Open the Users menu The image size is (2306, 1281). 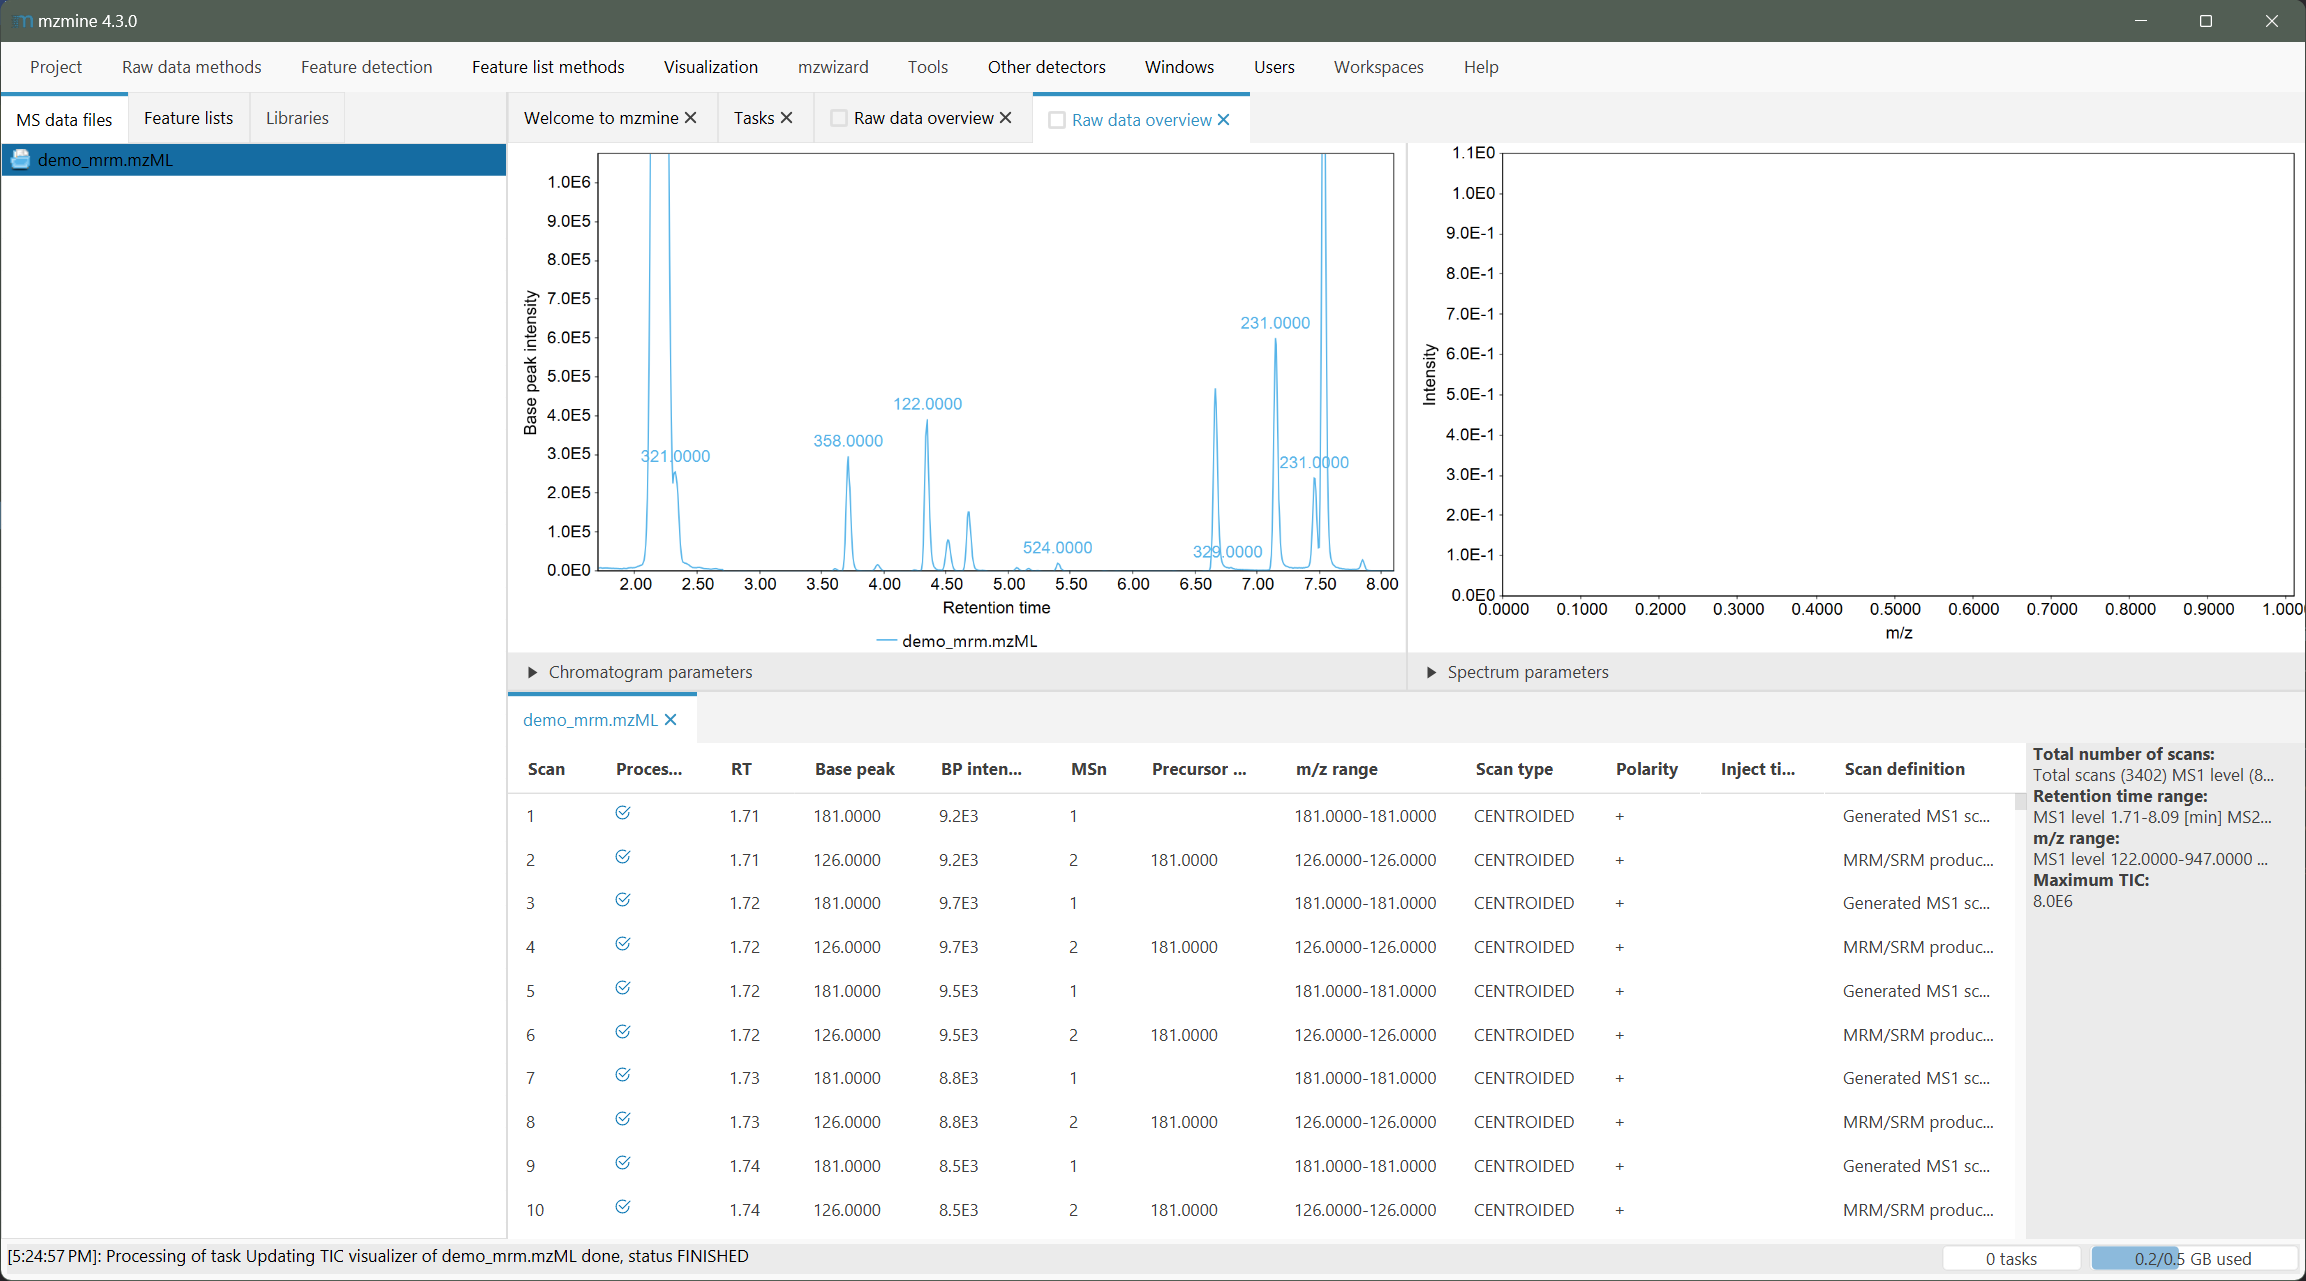[x=1274, y=67]
